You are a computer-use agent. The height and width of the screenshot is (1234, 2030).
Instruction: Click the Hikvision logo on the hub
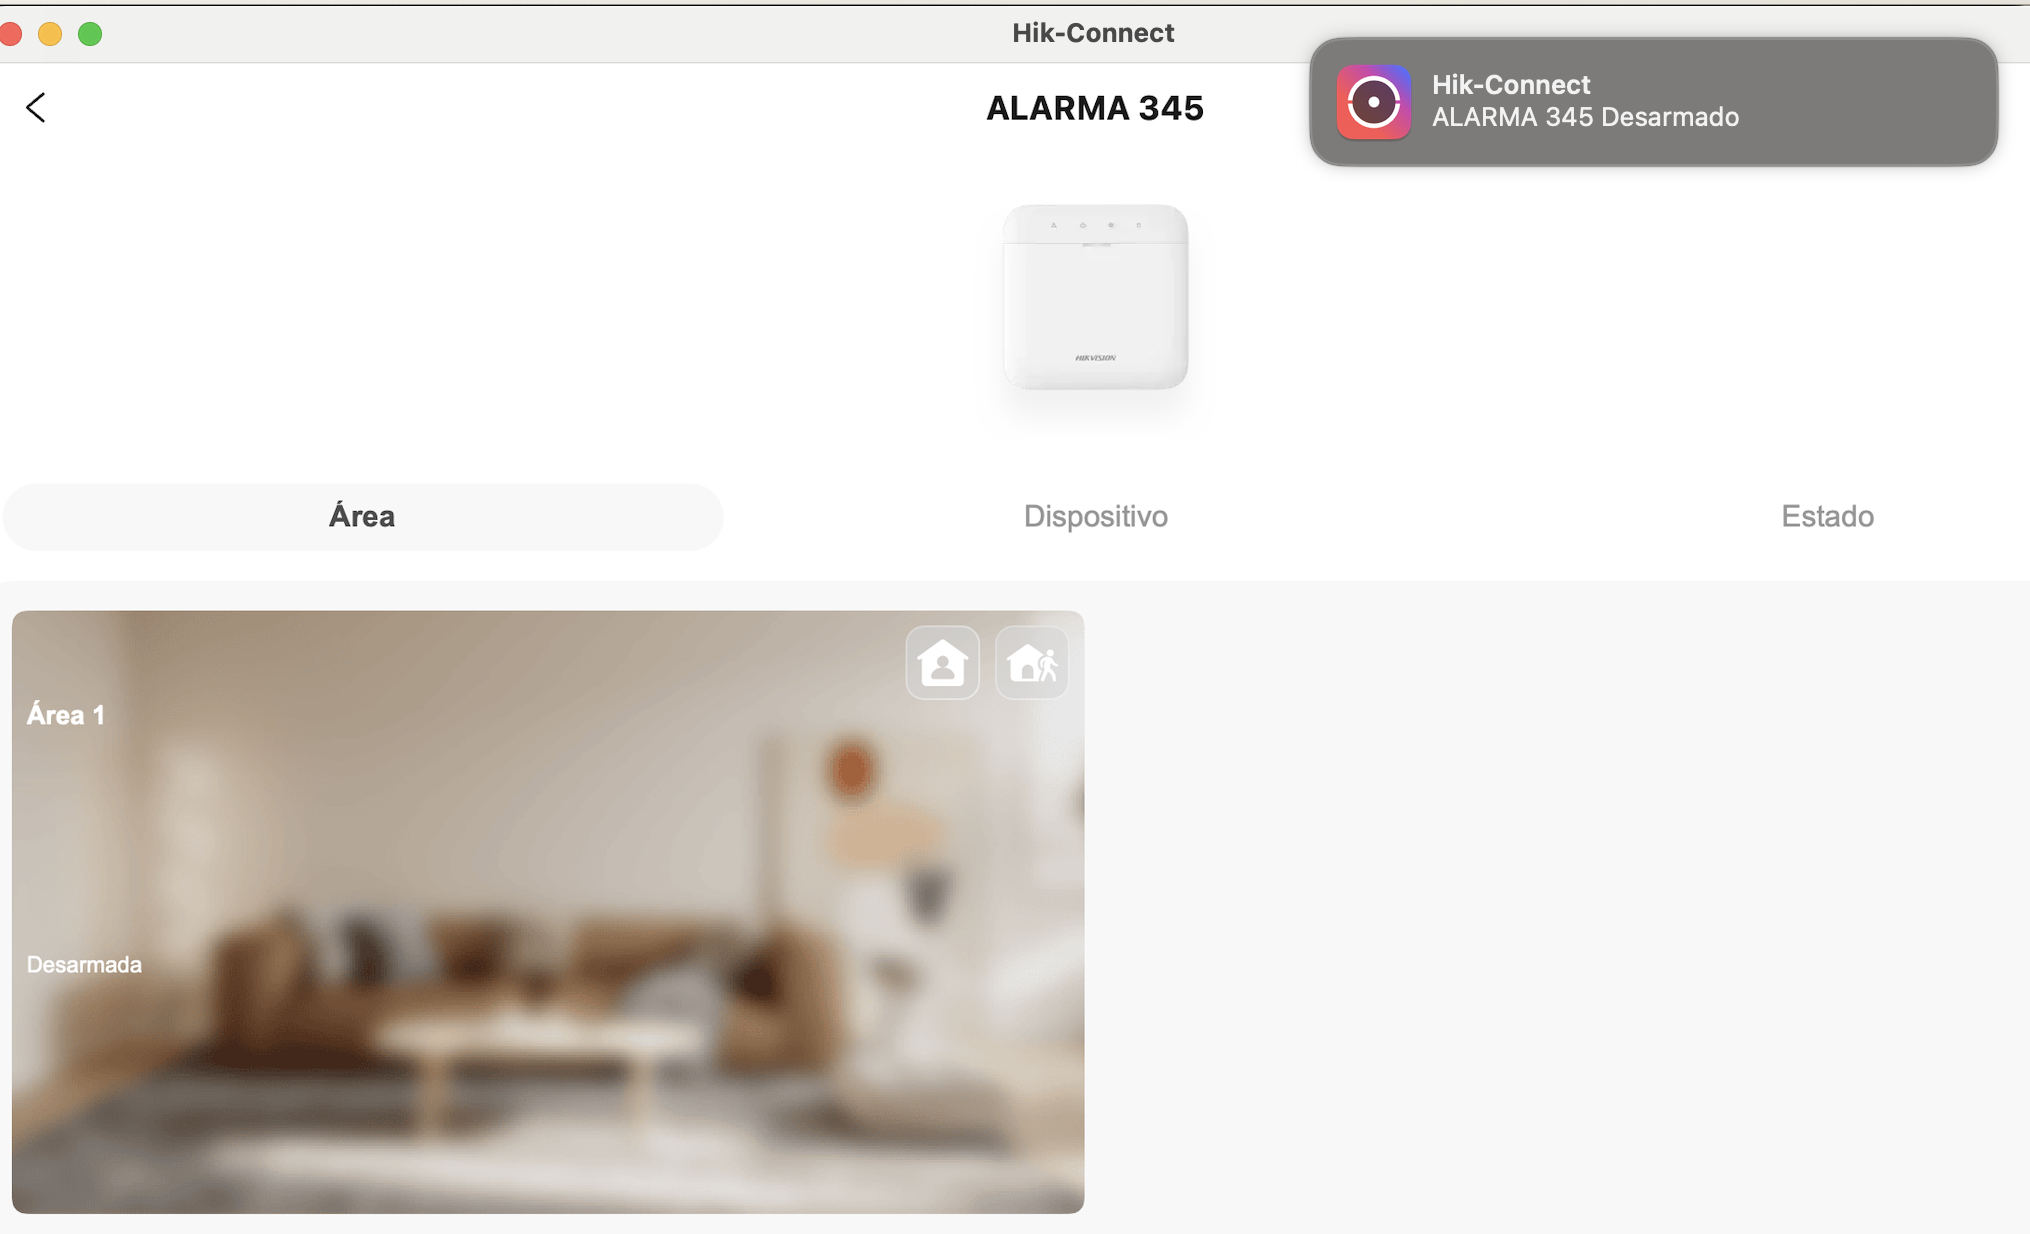[x=1096, y=357]
